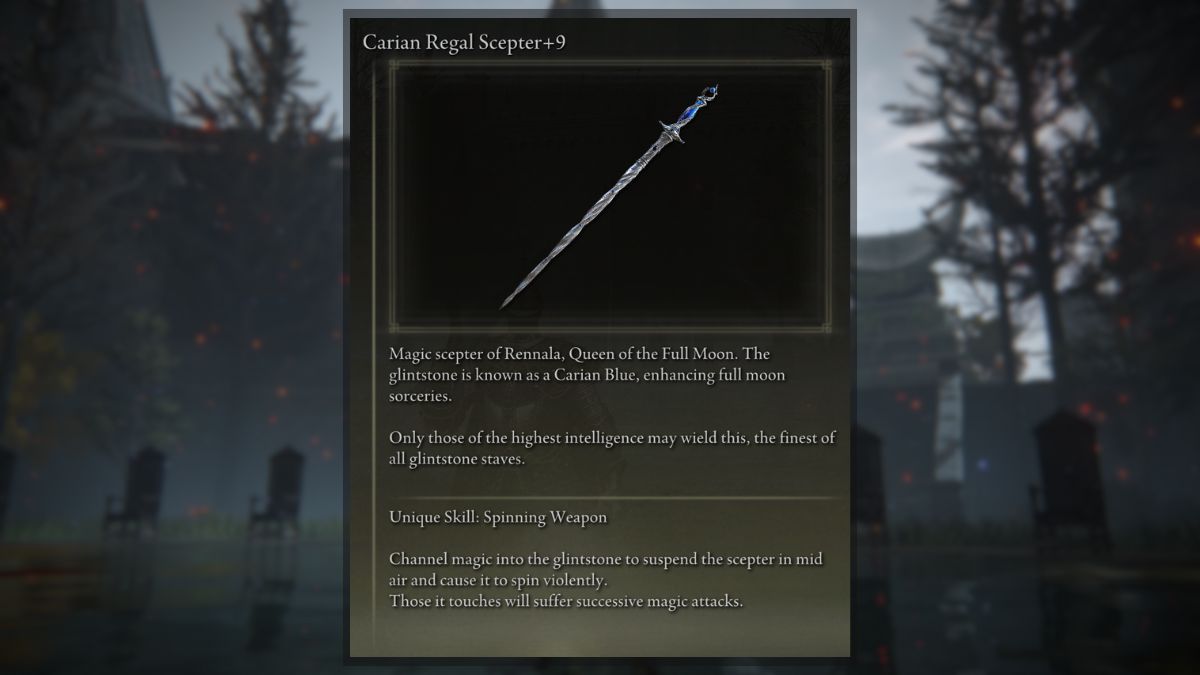Click the blurred chair silhouette at left
The width and height of the screenshot is (1200, 675).
point(137,492)
